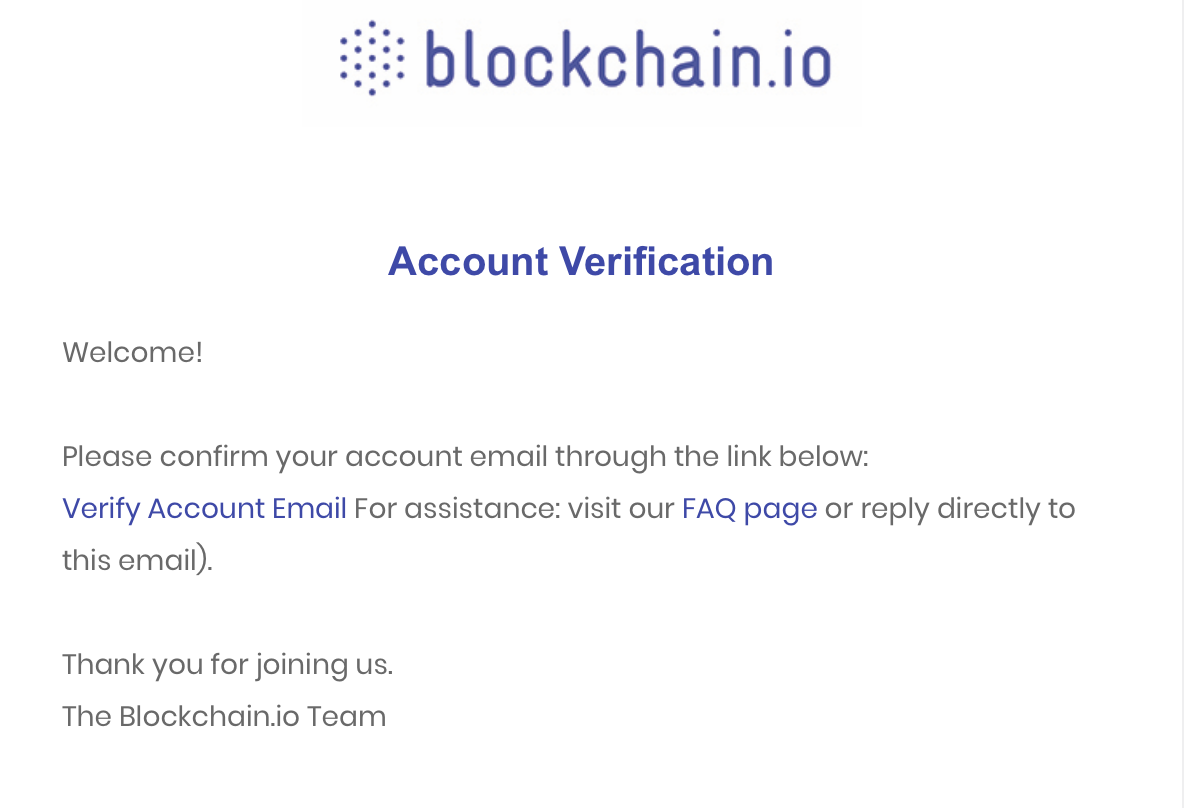Image resolution: width=1184 pixels, height=808 pixels.
Task: Click the 'visit our' text before FAQ
Action: point(621,509)
